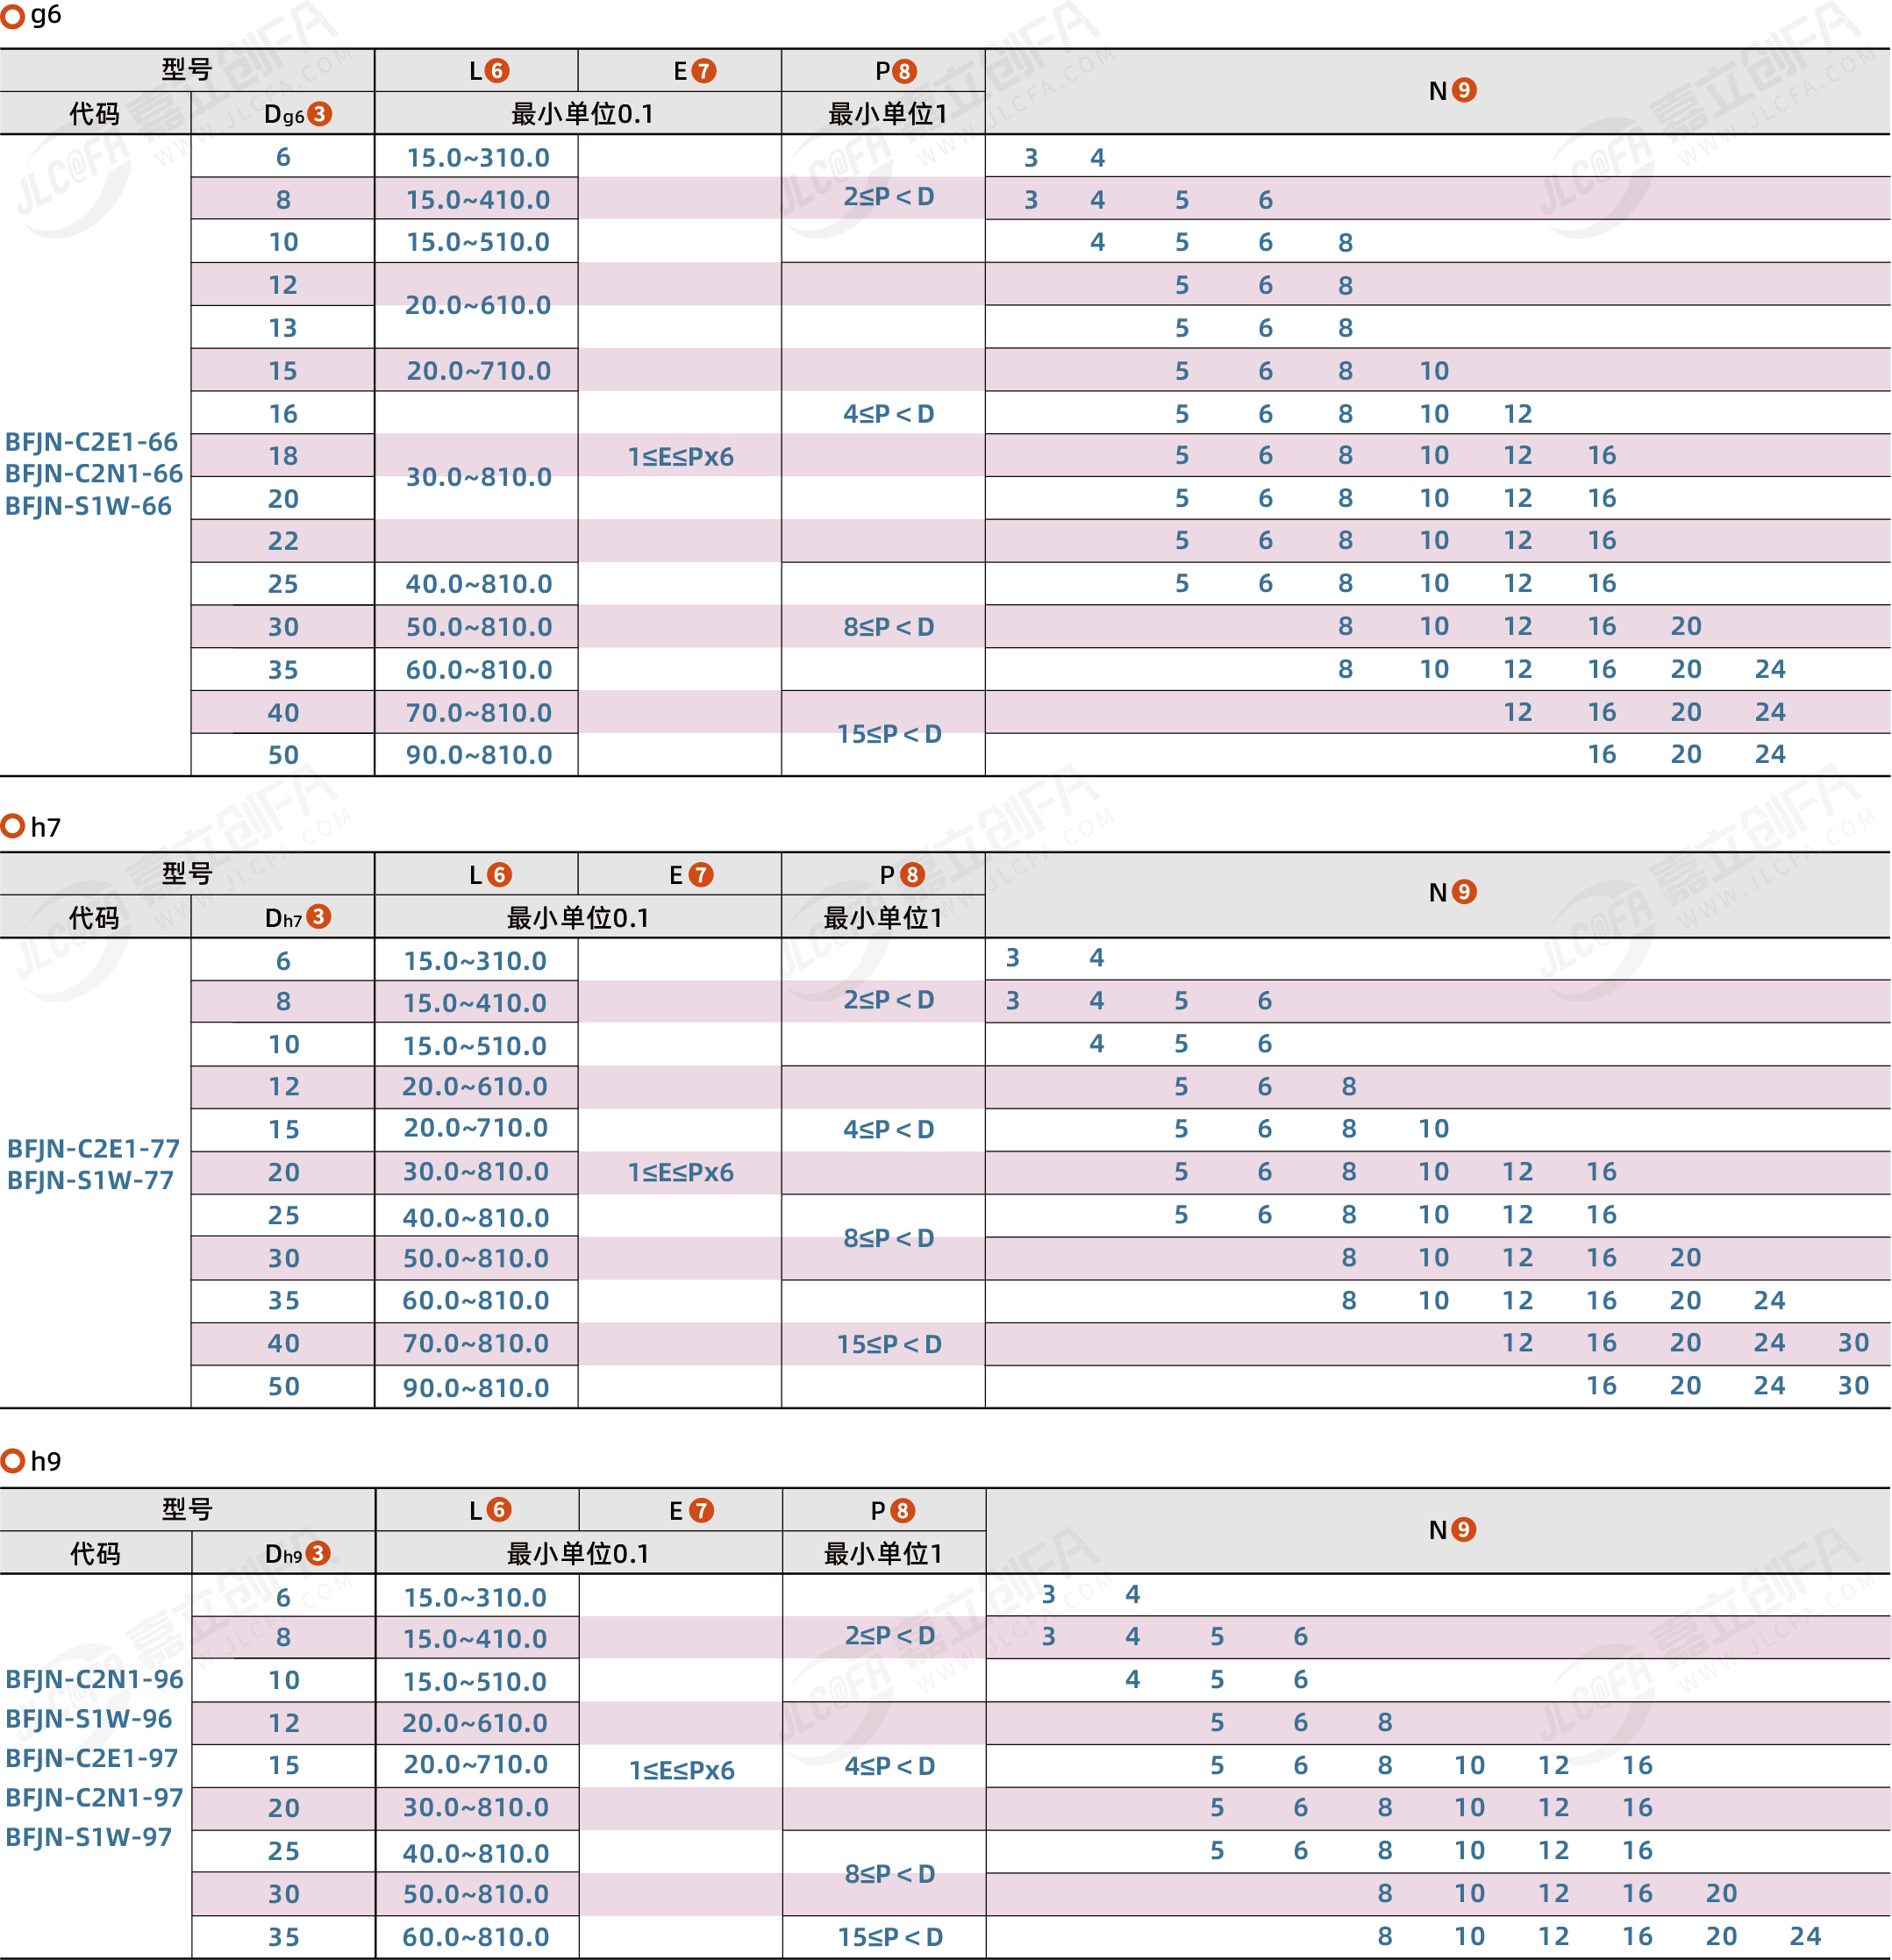This screenshot has height=1960, width=1892.
Task: Click diameter 13 in g6 table
Action: [283, 328]
